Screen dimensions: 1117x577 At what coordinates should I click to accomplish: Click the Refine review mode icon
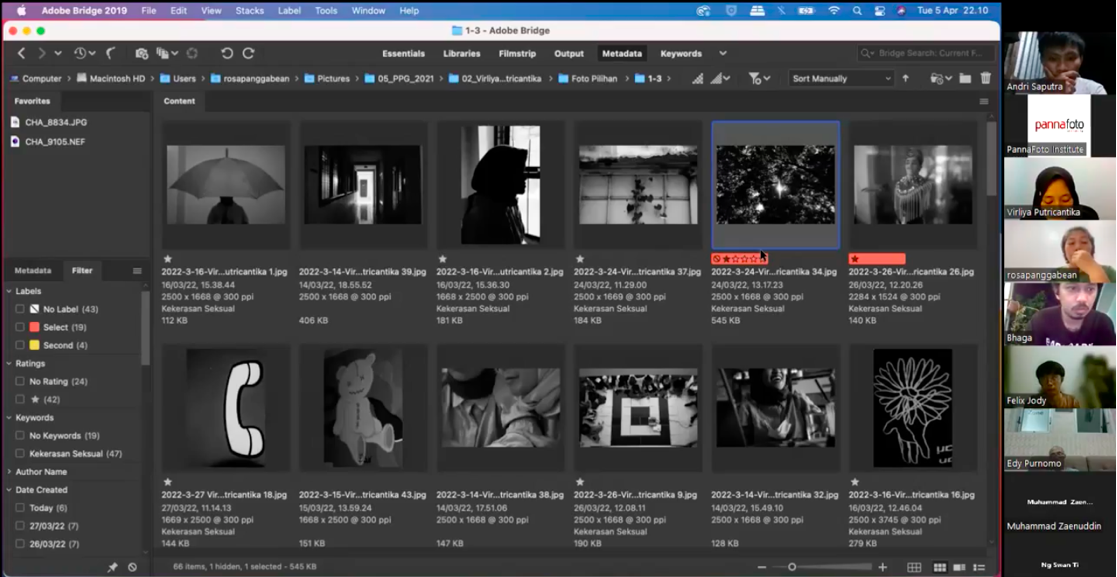click(163, 53)
